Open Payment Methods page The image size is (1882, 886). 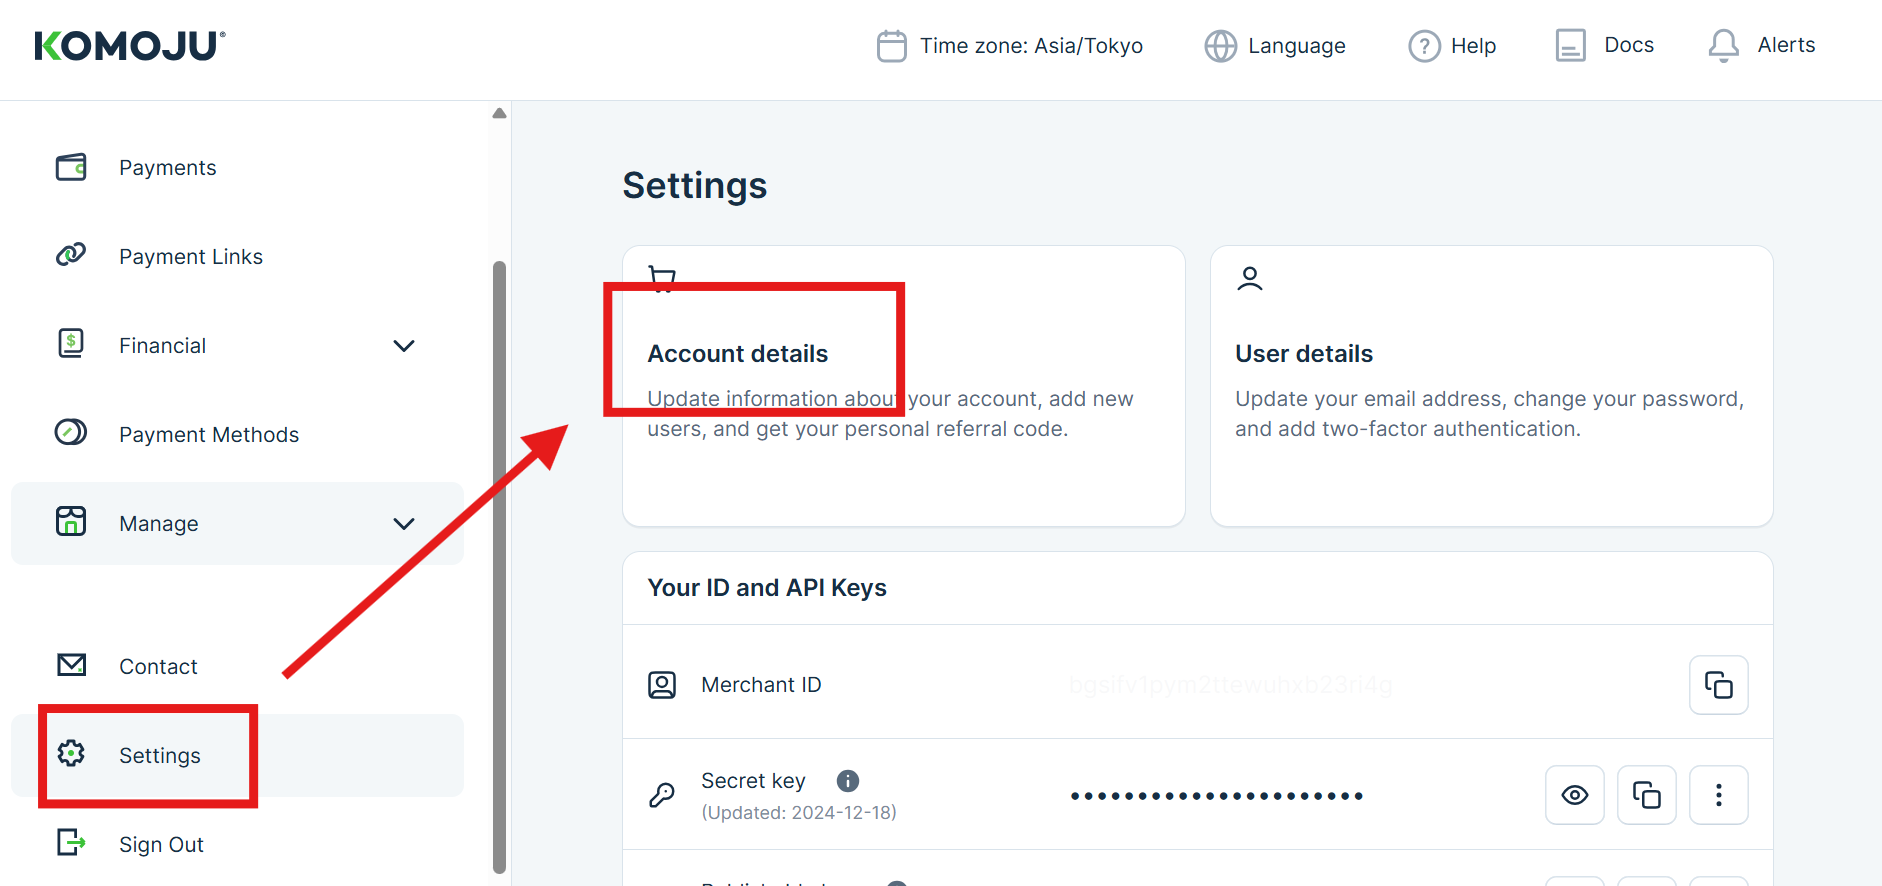[208, 435]
